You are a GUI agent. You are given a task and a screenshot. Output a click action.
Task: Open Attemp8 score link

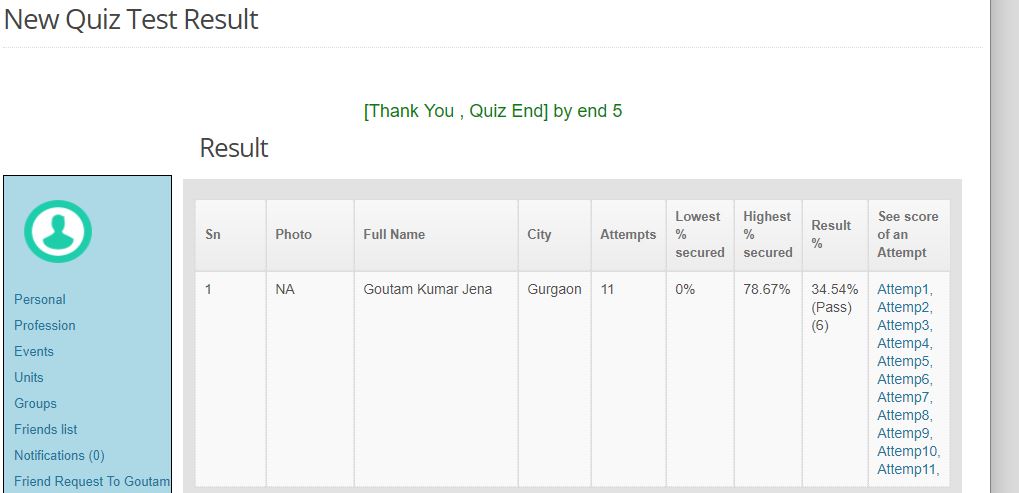pos(903,415)
